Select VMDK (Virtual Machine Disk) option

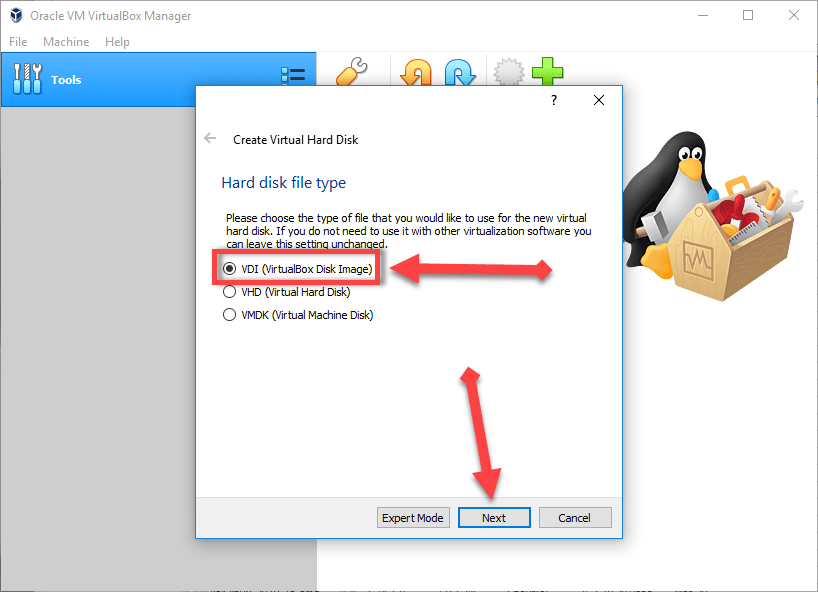click(230, 315)
